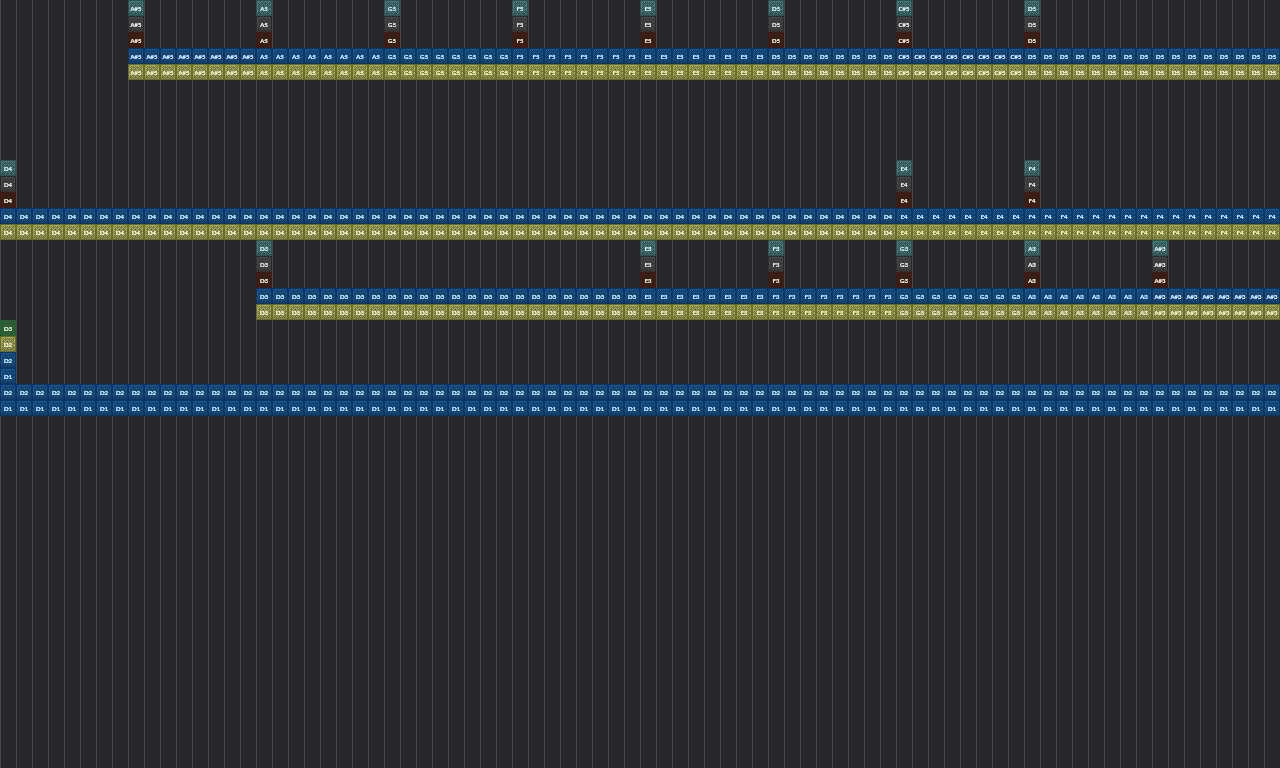Select the teal D4 note block

point(8,168)
